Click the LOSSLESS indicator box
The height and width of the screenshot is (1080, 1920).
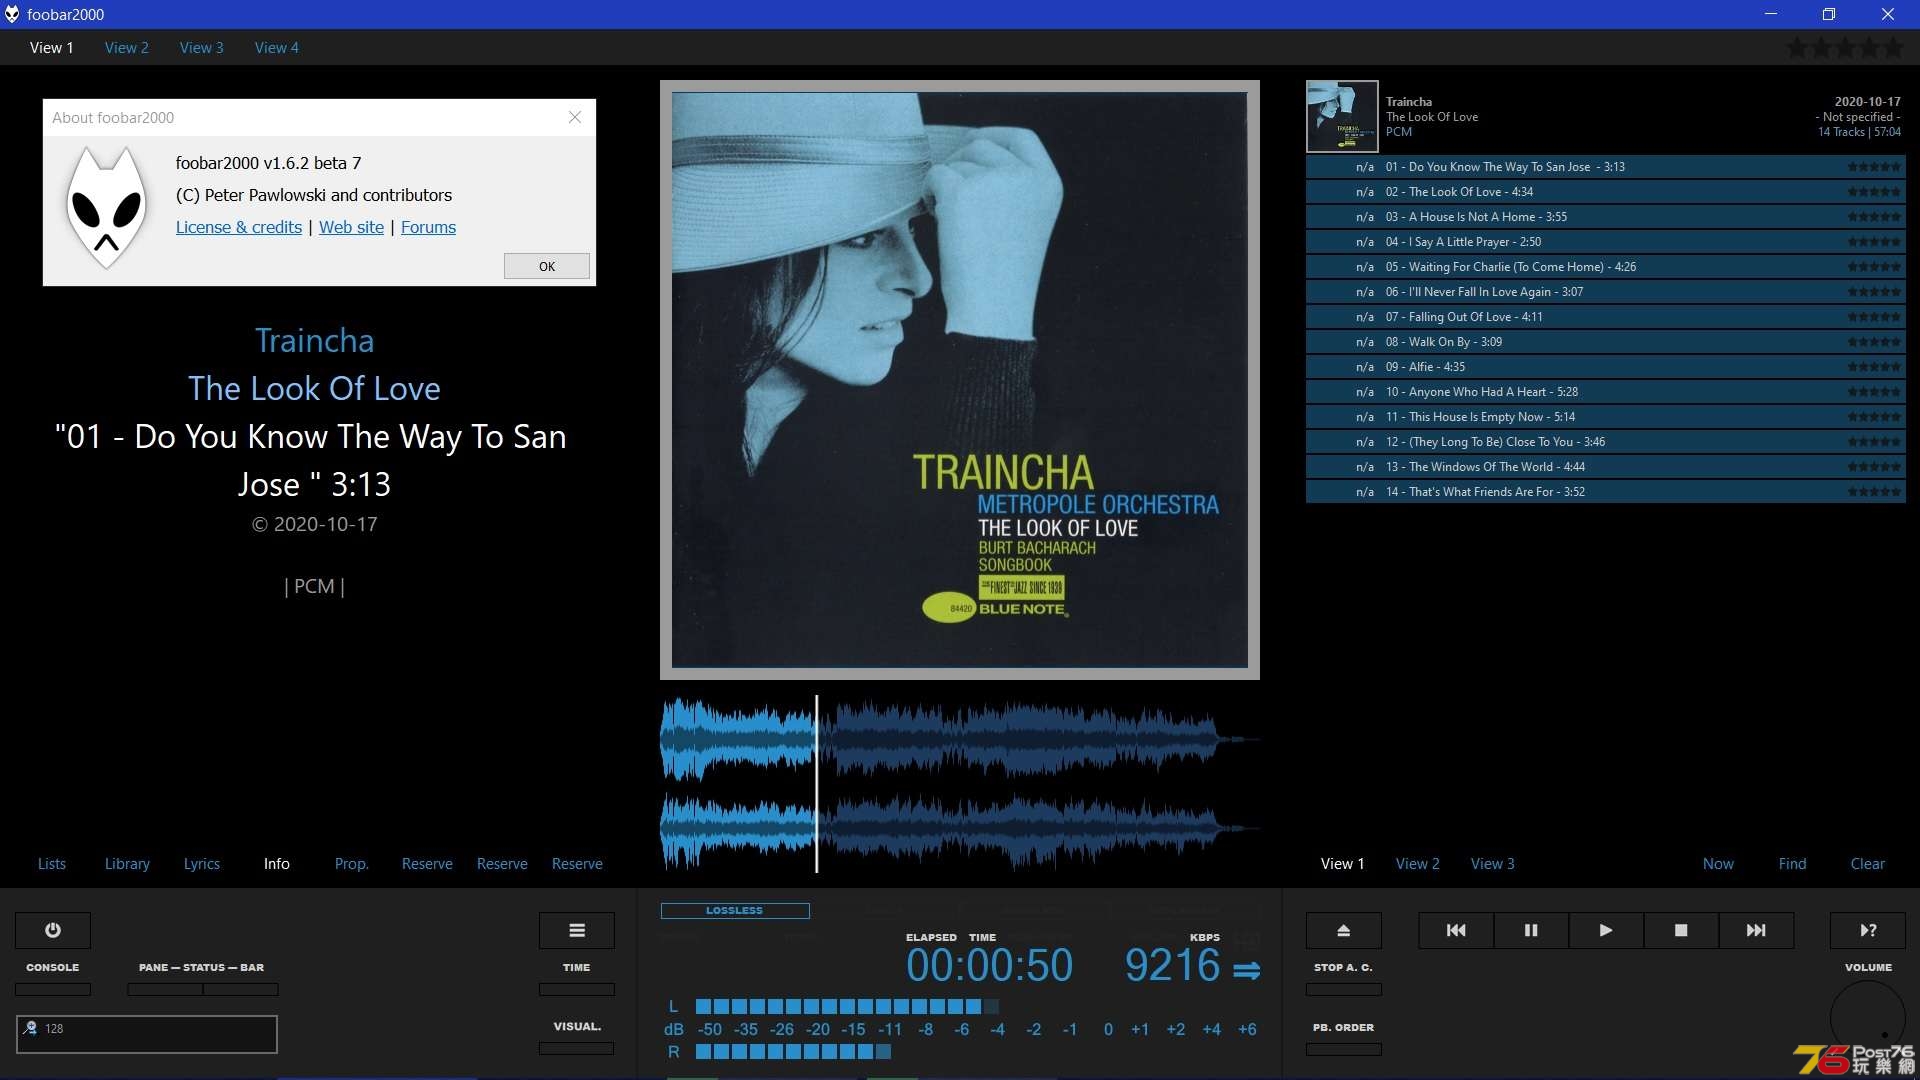click(735, 911)
